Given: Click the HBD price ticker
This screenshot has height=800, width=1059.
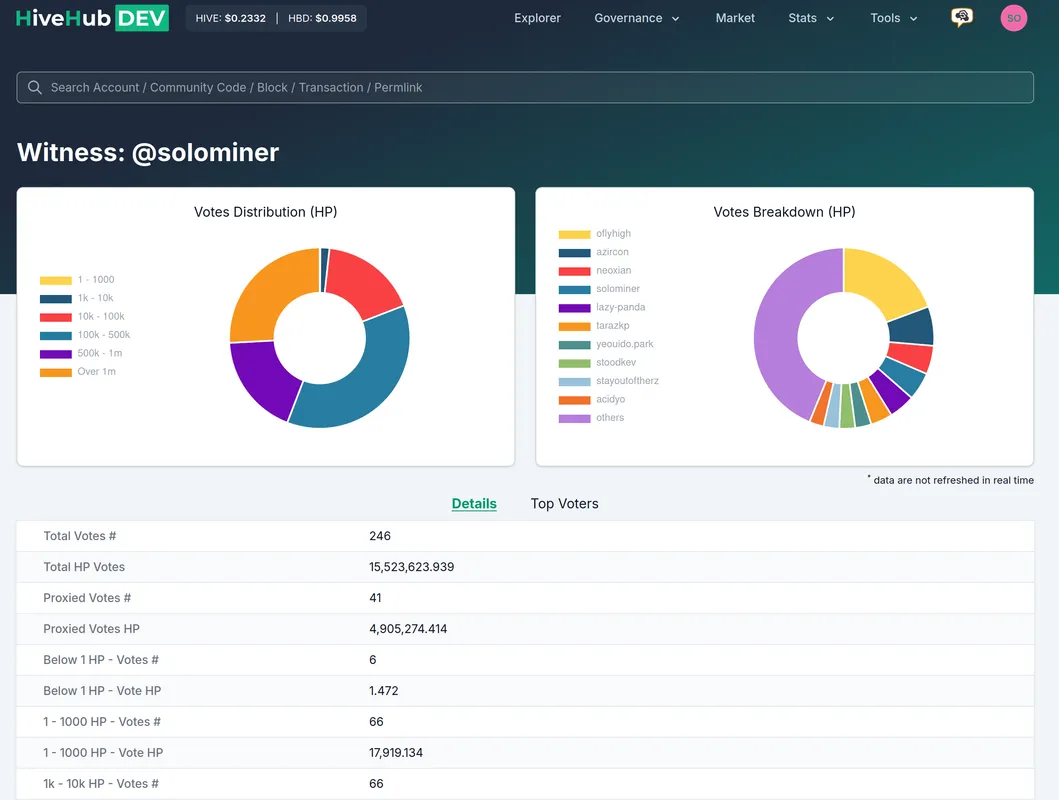Looking at the screenshot, I should coord(322,18).
